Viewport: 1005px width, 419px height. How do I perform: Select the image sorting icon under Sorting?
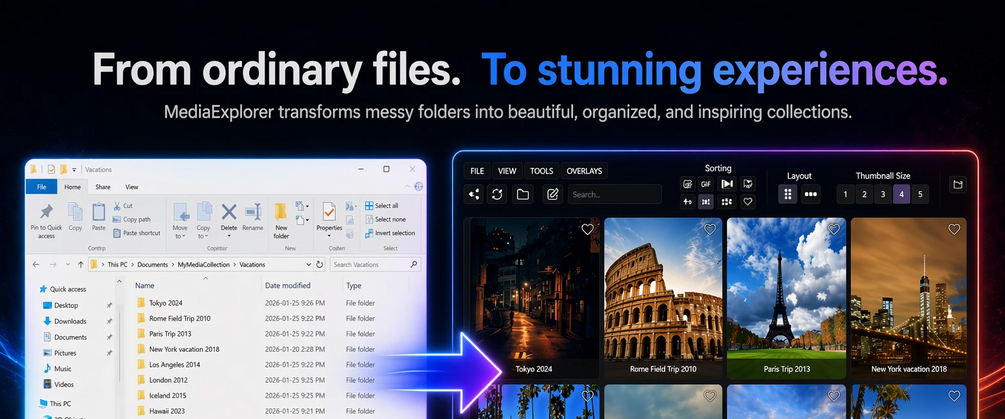pyautogui.click(x=688, y=184)
